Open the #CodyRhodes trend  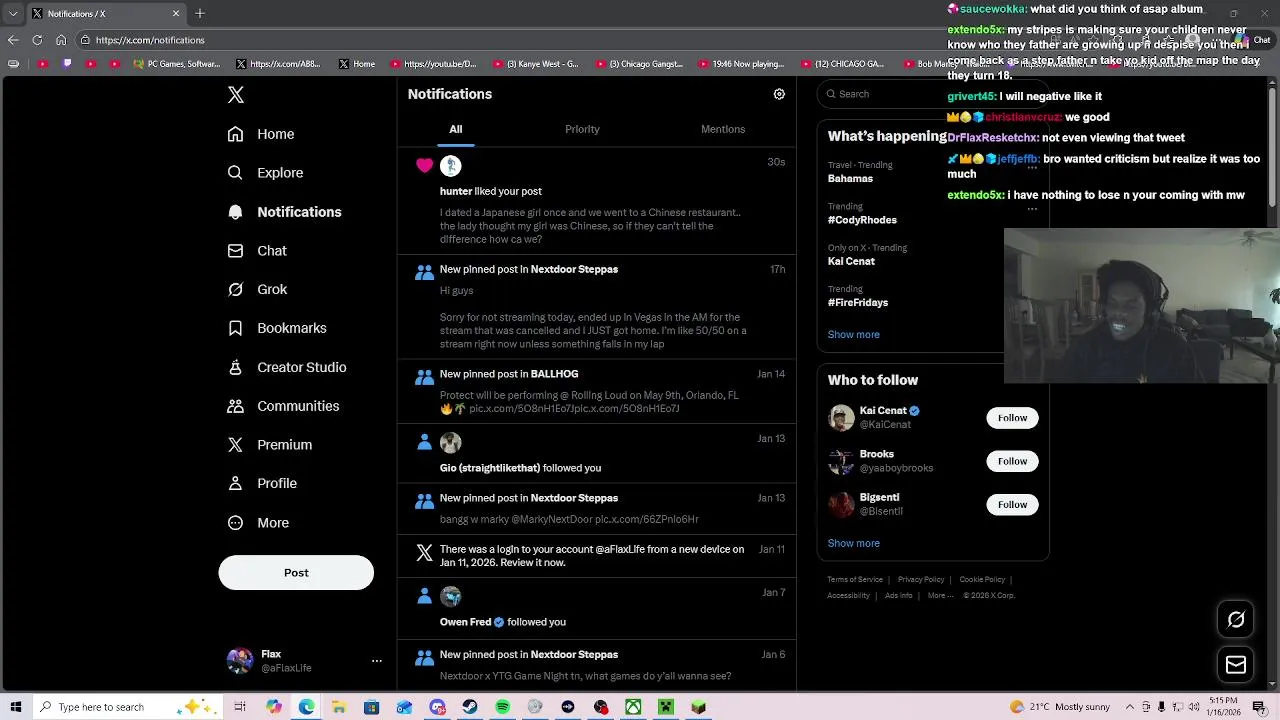(x=862, y=220)
